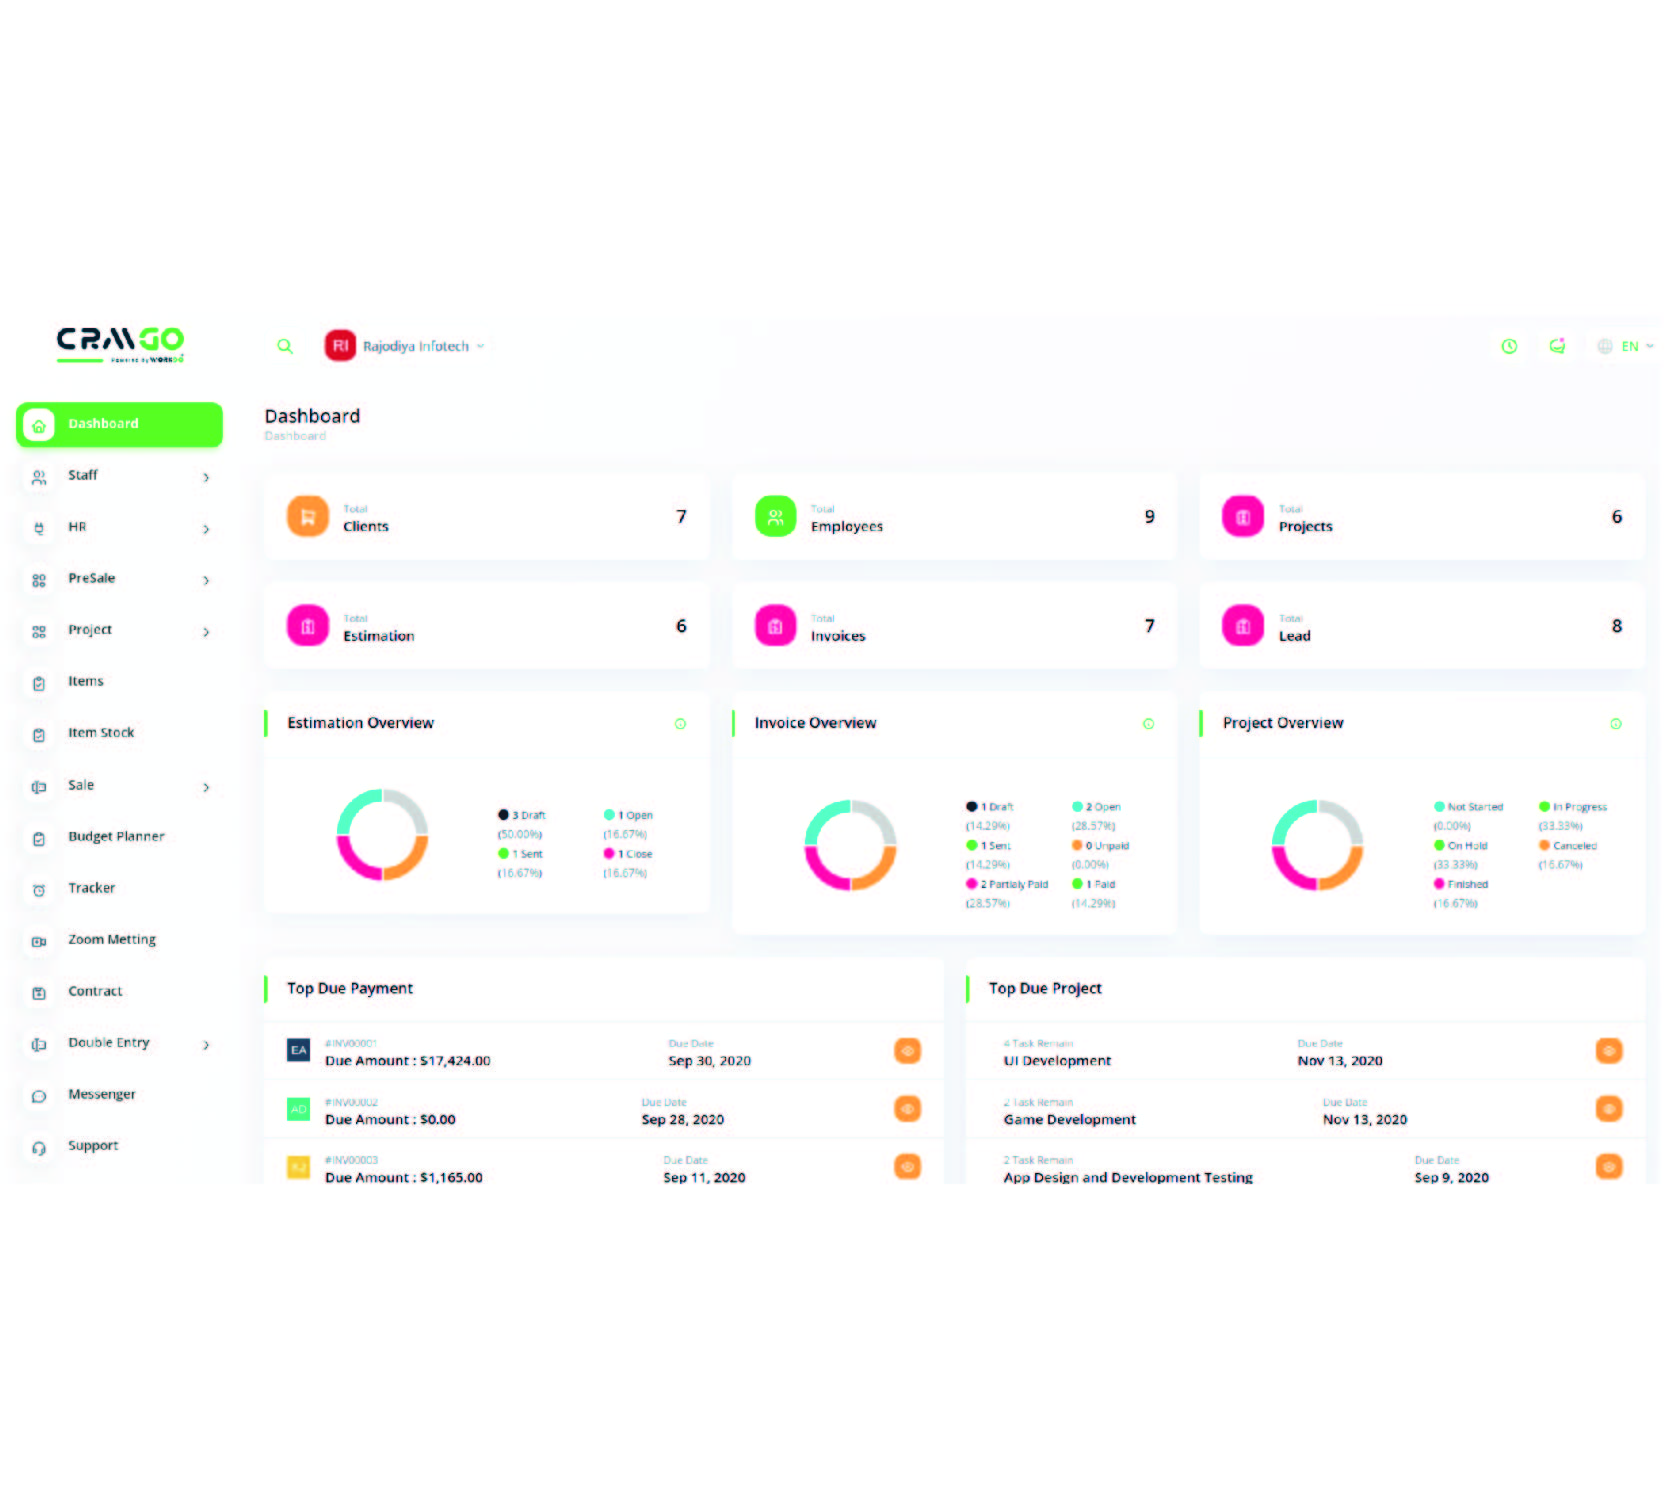Open Budget Planner in the sidebar
Image resolution: width=1667 pixels, height=1500 pixels.
click(x=116, y=836)
